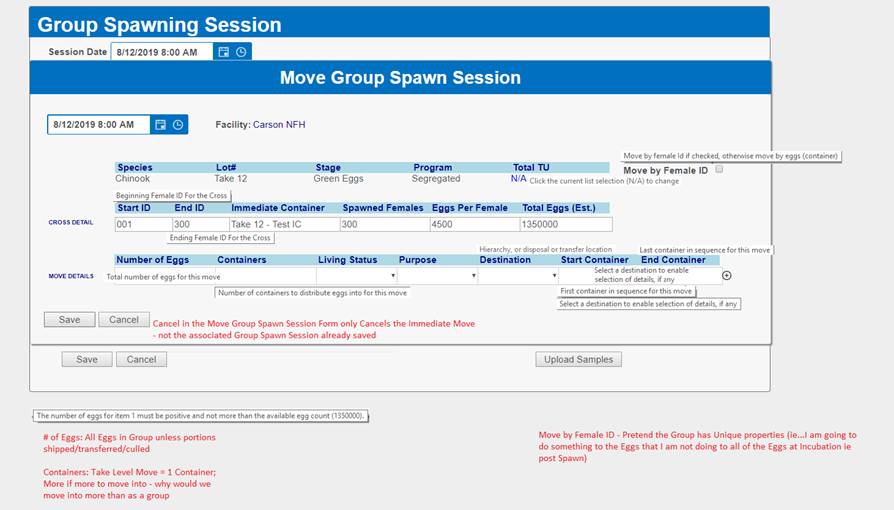This screenshot has height=510, width=894.
Task: Expand the Purpose dropdown
Action: click(x=437, y=275)
